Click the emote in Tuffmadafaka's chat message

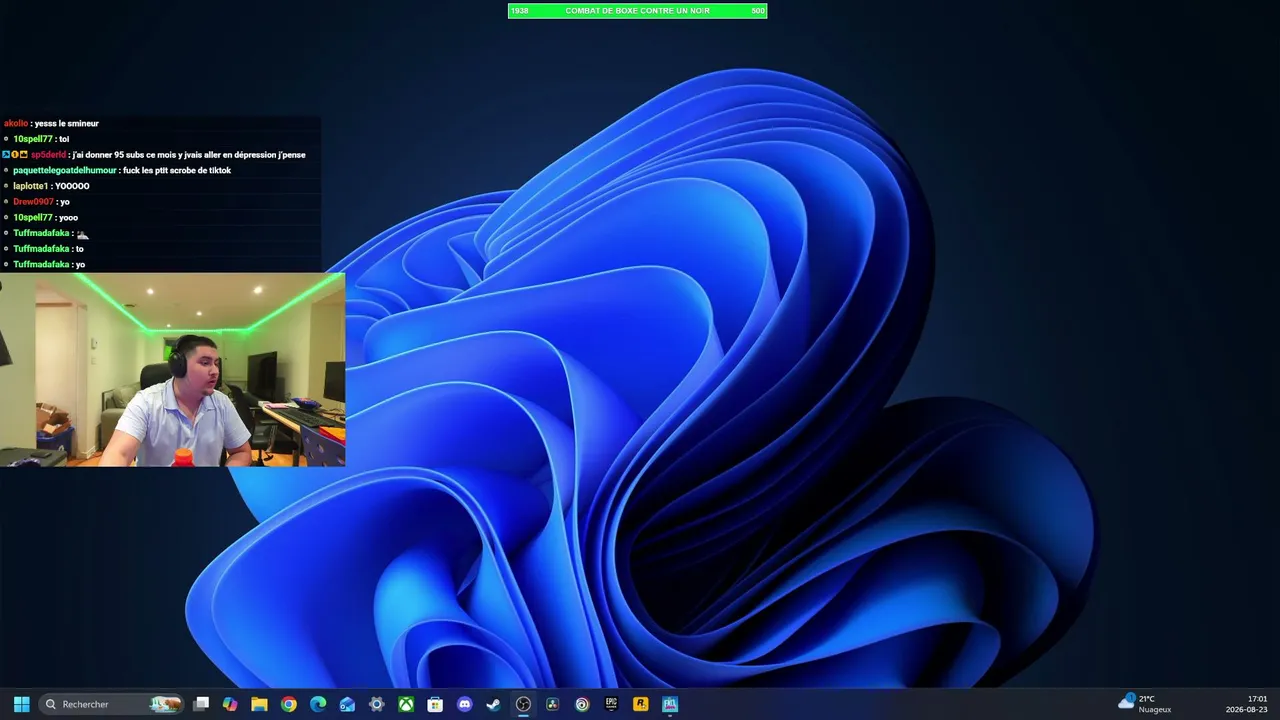point(82,233)
